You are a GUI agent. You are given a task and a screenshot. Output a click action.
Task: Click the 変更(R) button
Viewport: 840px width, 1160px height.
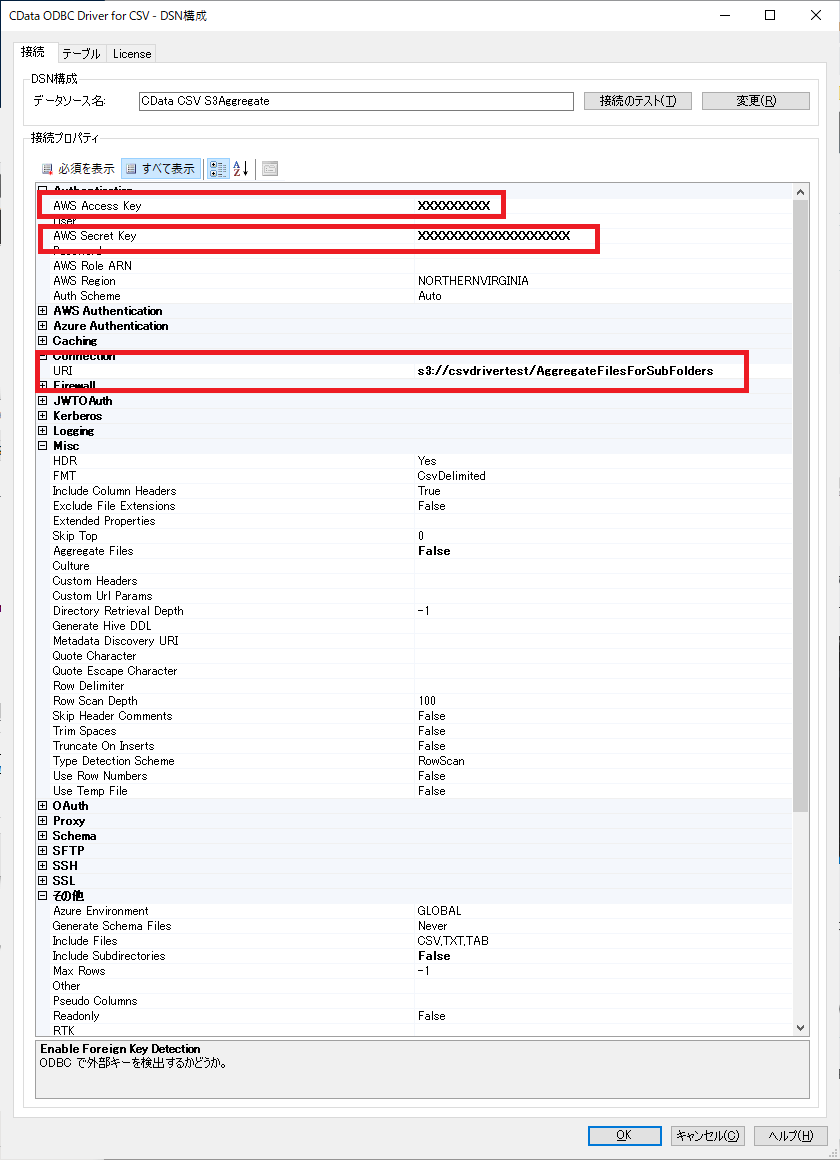(756, 101)
